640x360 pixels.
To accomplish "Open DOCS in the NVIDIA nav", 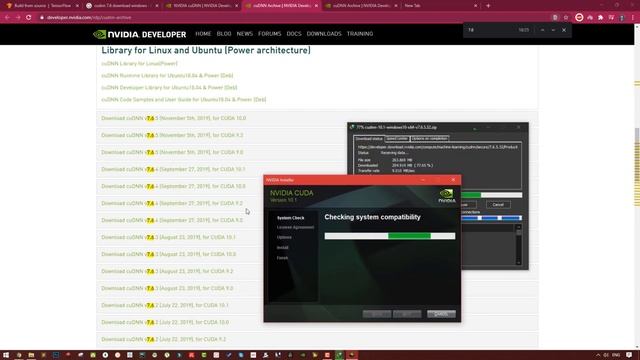I will click(x=294, y=34).
